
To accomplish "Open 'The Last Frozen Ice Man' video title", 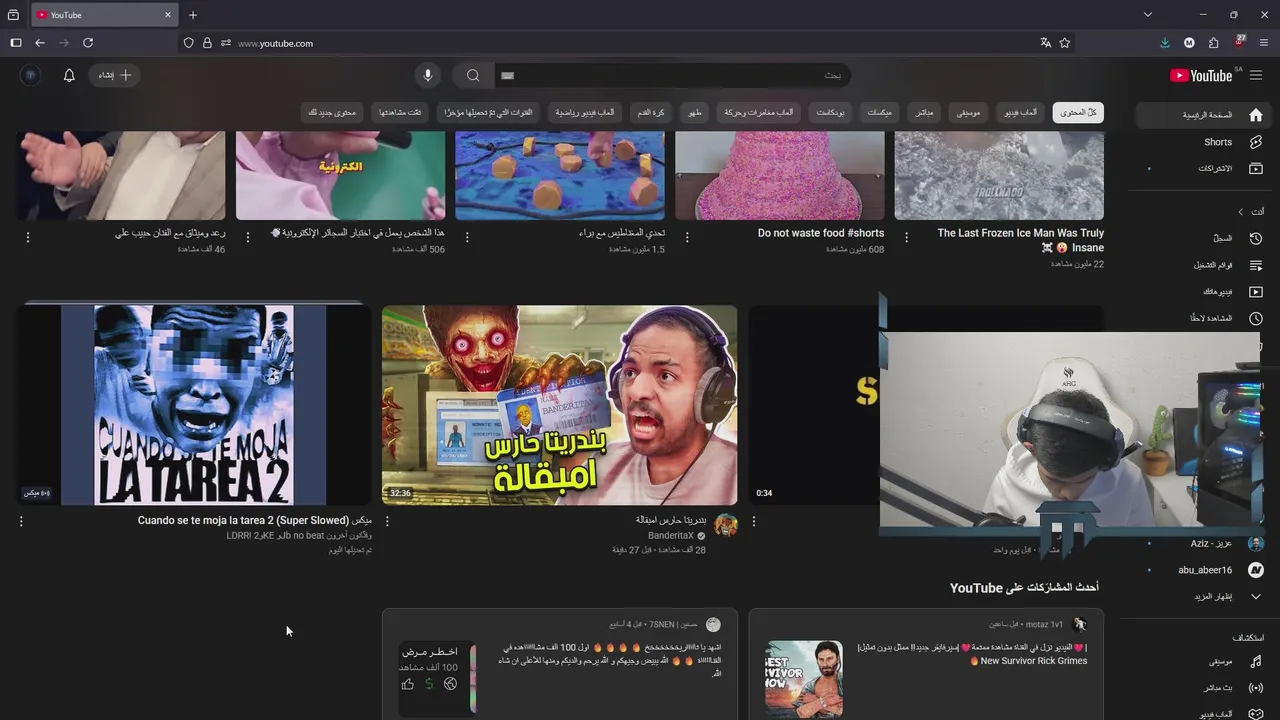I will 1020,240.
